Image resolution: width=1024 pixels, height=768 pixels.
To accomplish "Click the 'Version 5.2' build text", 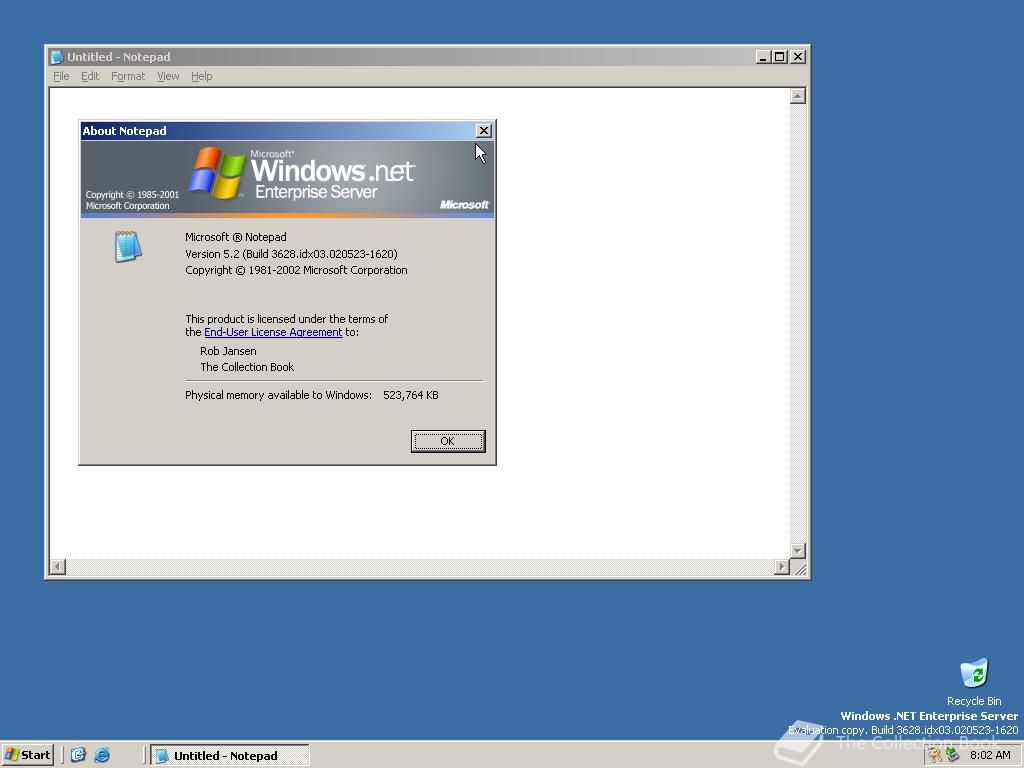I will [291, 254].
